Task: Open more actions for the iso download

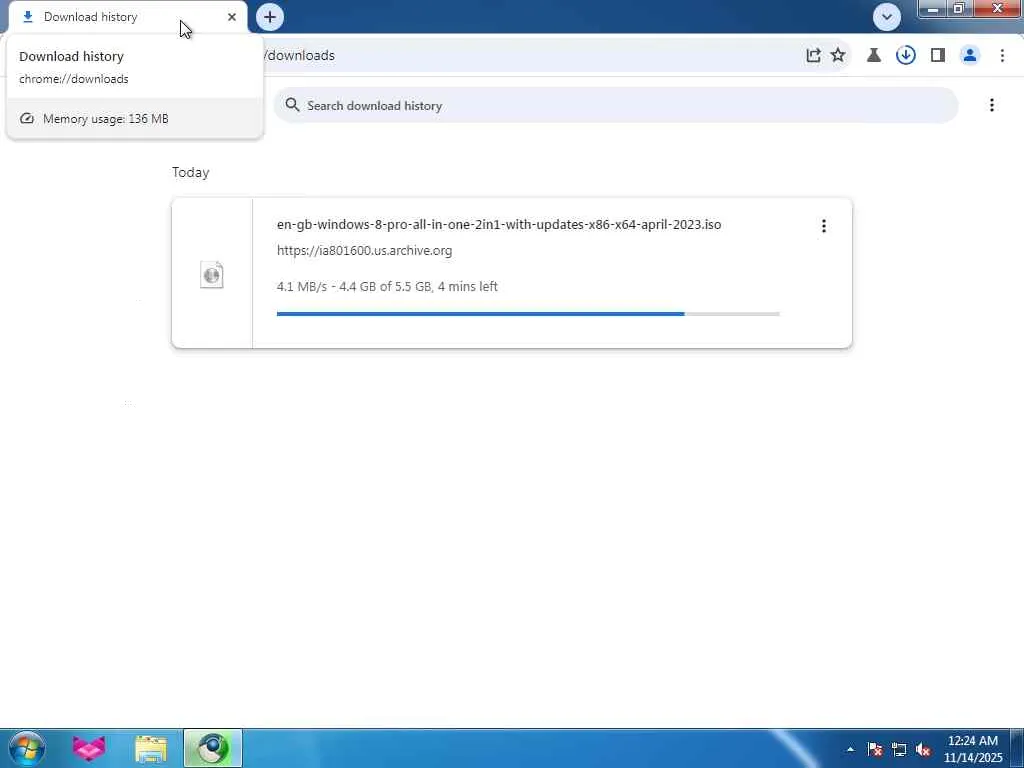Action: (x=824, y=226)
